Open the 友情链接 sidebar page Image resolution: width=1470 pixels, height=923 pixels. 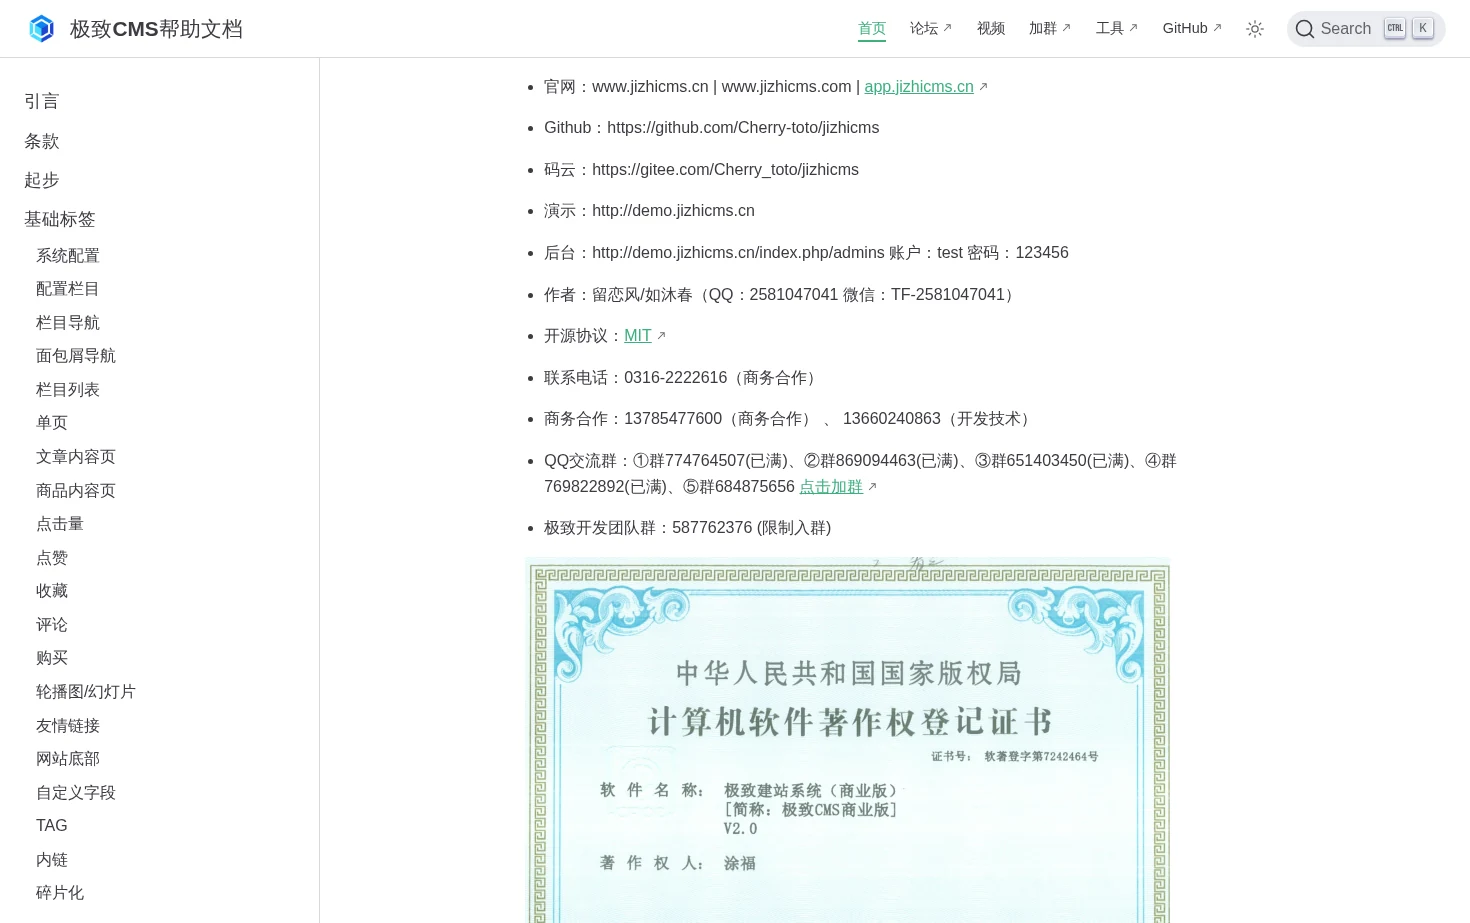[x=68, y=726]
